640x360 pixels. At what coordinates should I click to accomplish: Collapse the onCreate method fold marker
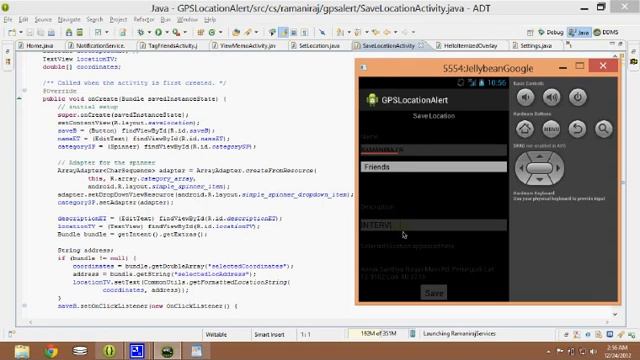[24, 91]
